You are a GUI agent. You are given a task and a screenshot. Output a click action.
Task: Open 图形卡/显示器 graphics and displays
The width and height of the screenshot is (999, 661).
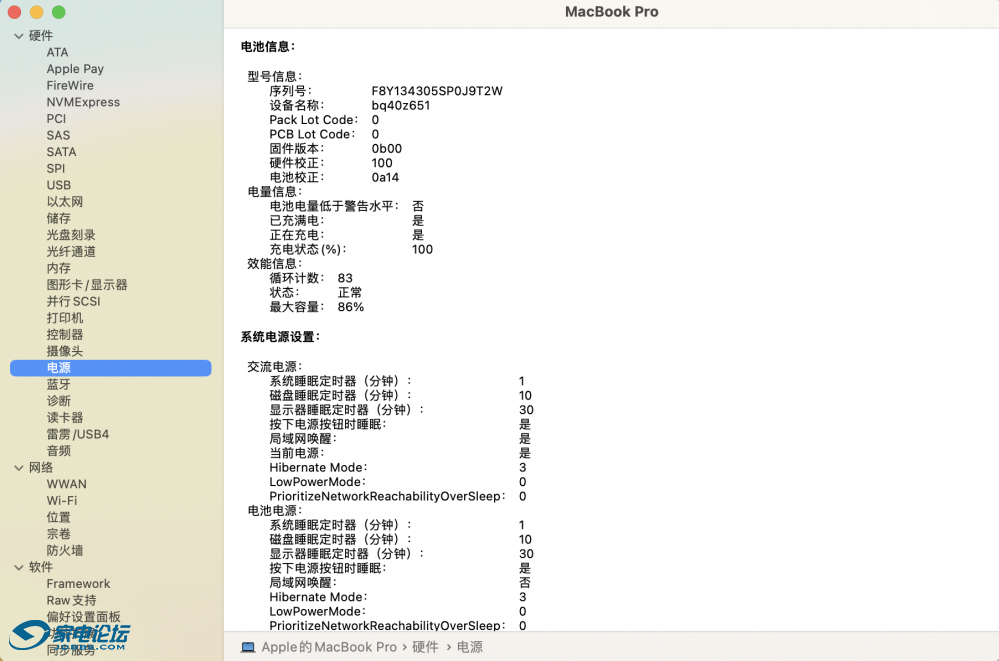click(x=87, y=284)
